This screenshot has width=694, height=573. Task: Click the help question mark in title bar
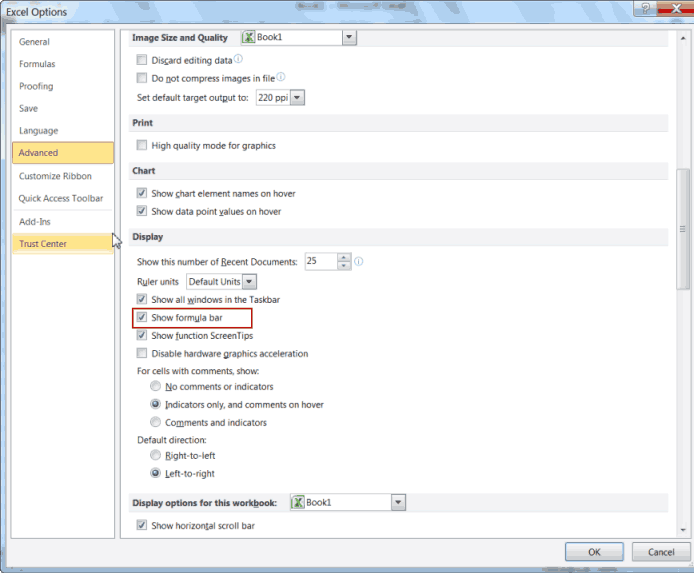click(x=646, y=8)
